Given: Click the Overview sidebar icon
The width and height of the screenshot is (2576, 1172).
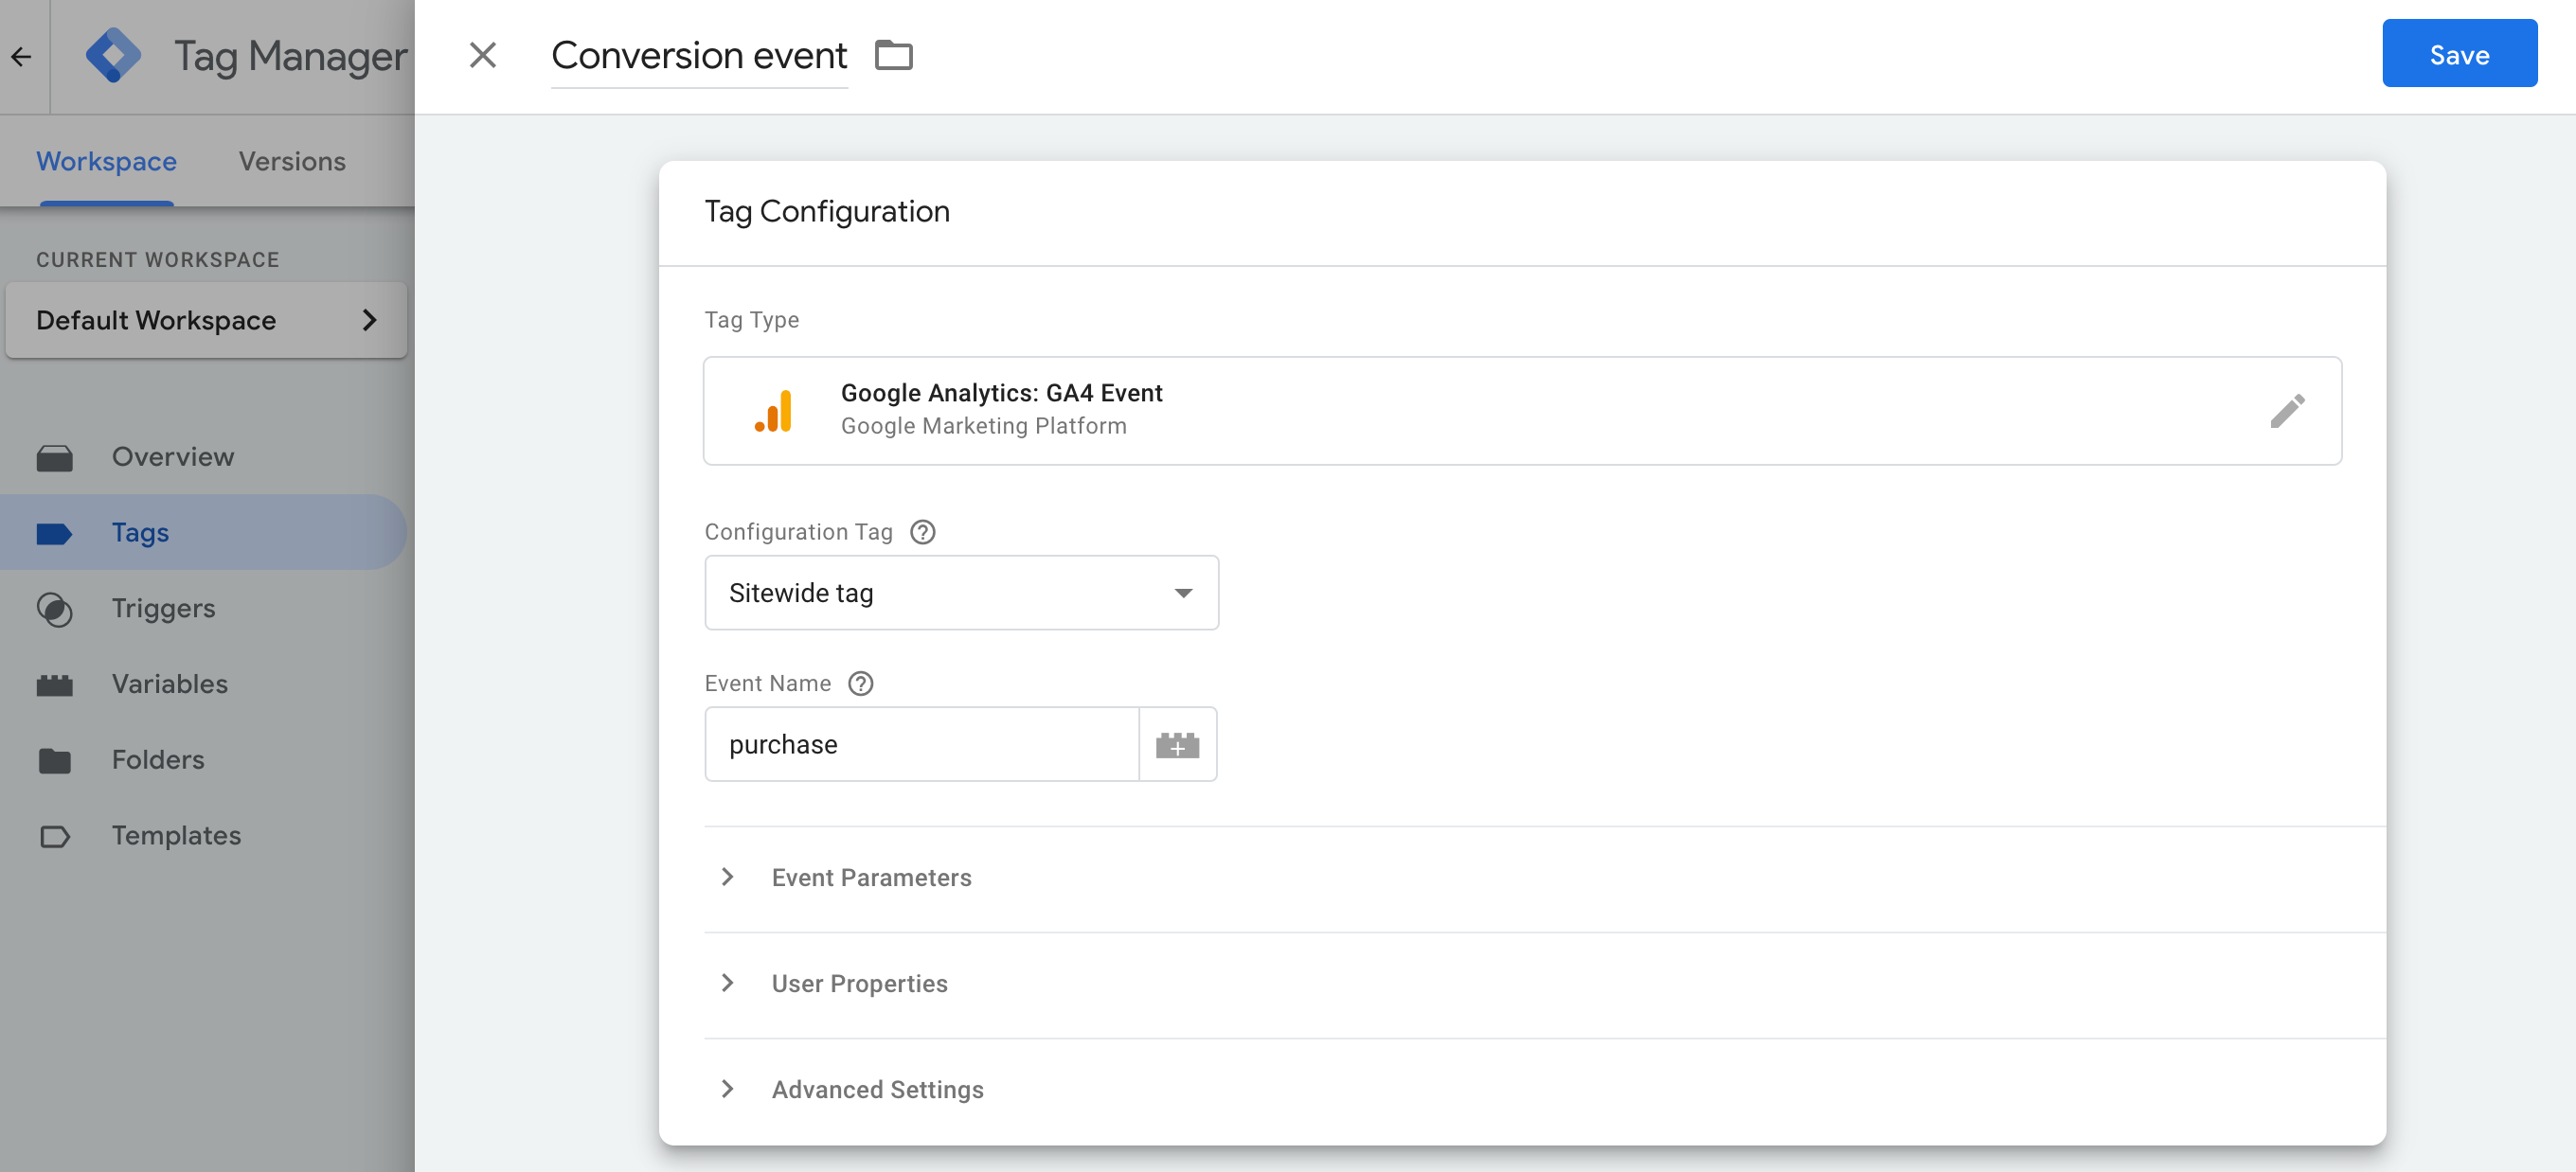Looking at the screenshot, I should [54, 456].
